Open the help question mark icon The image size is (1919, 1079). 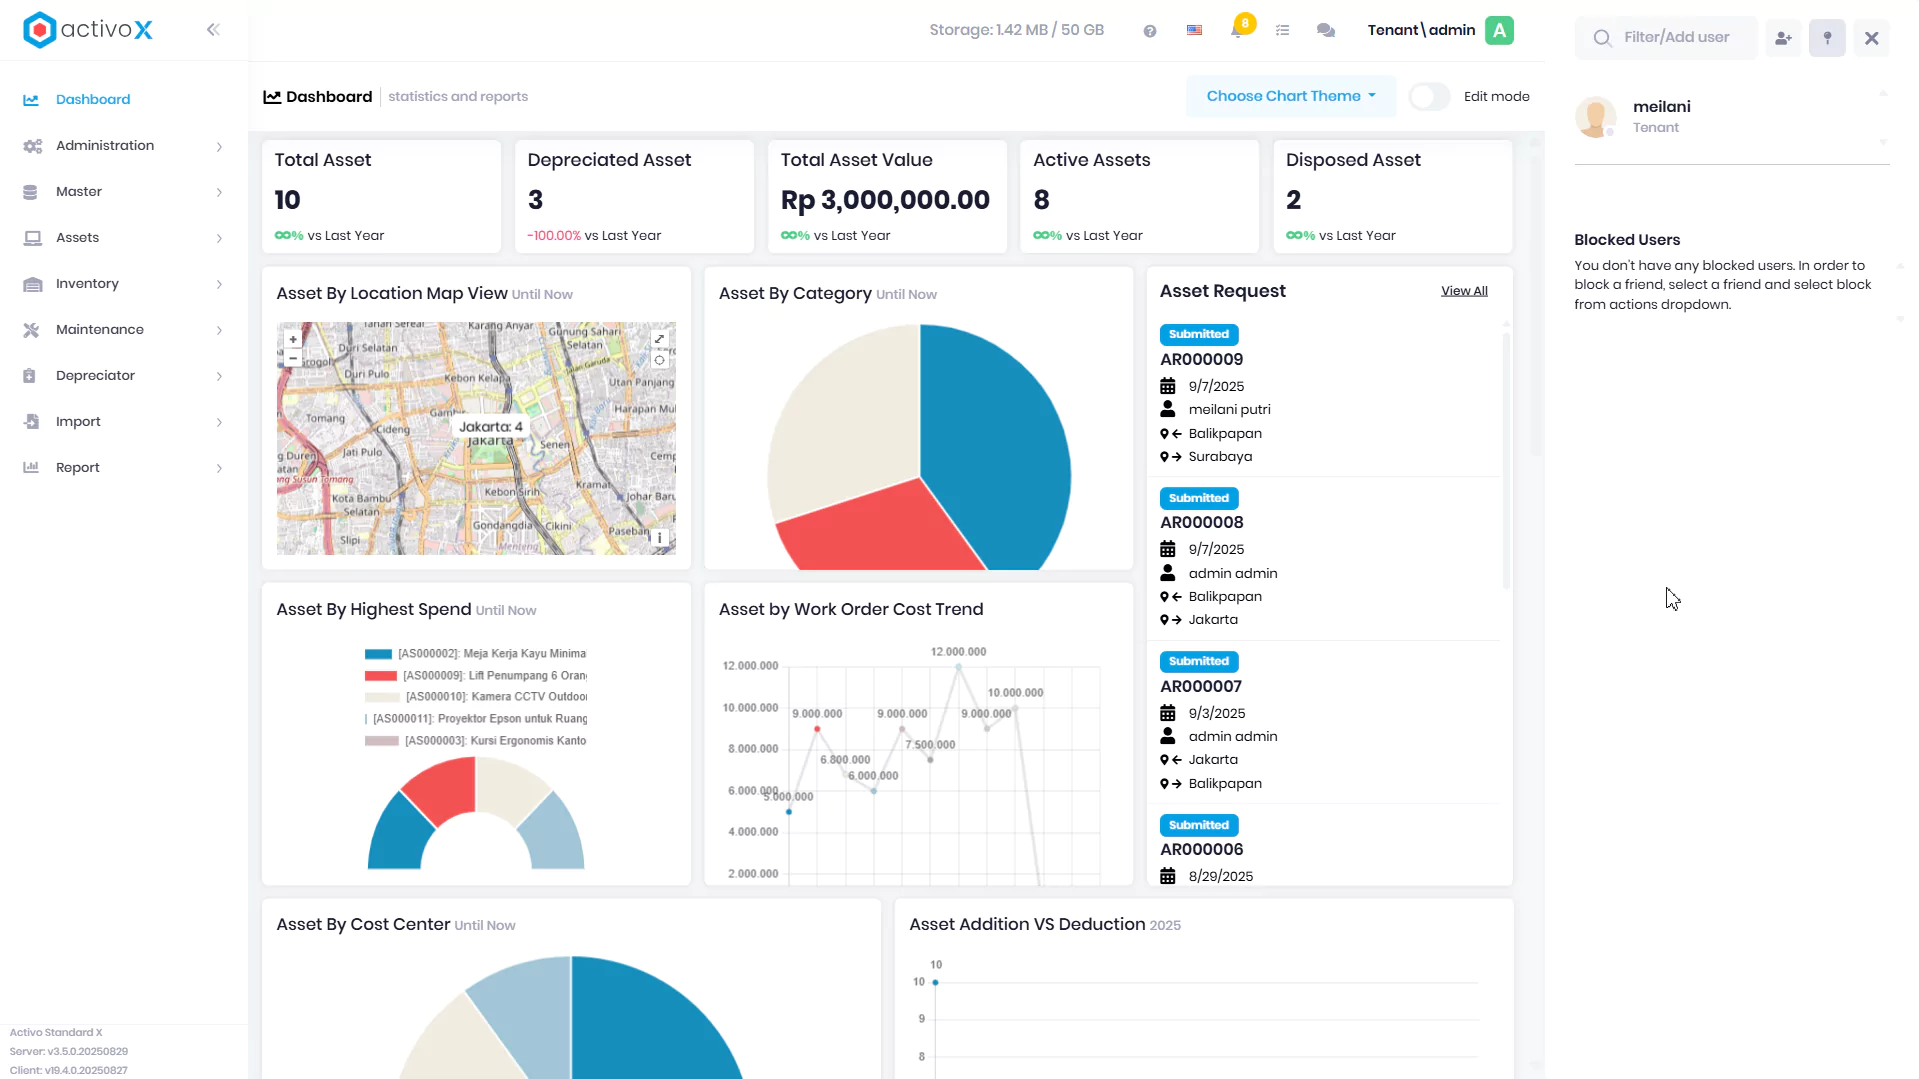1150,31
